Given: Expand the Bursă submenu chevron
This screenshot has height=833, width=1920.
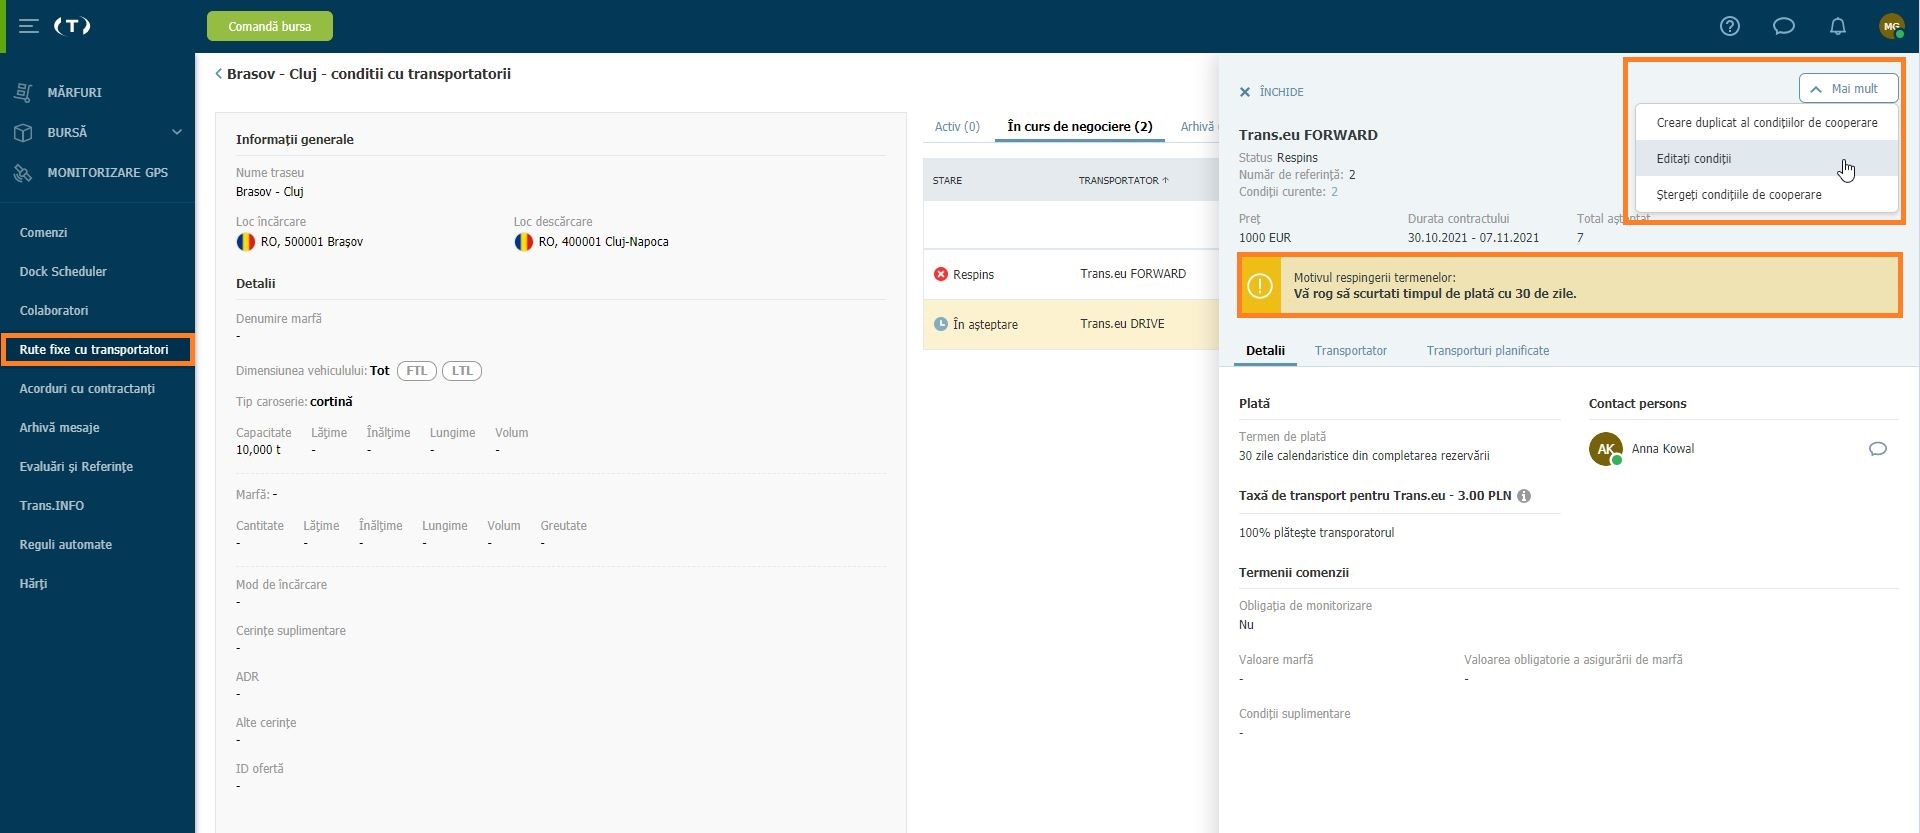Looking at the screenshot, I should (177, 132).
